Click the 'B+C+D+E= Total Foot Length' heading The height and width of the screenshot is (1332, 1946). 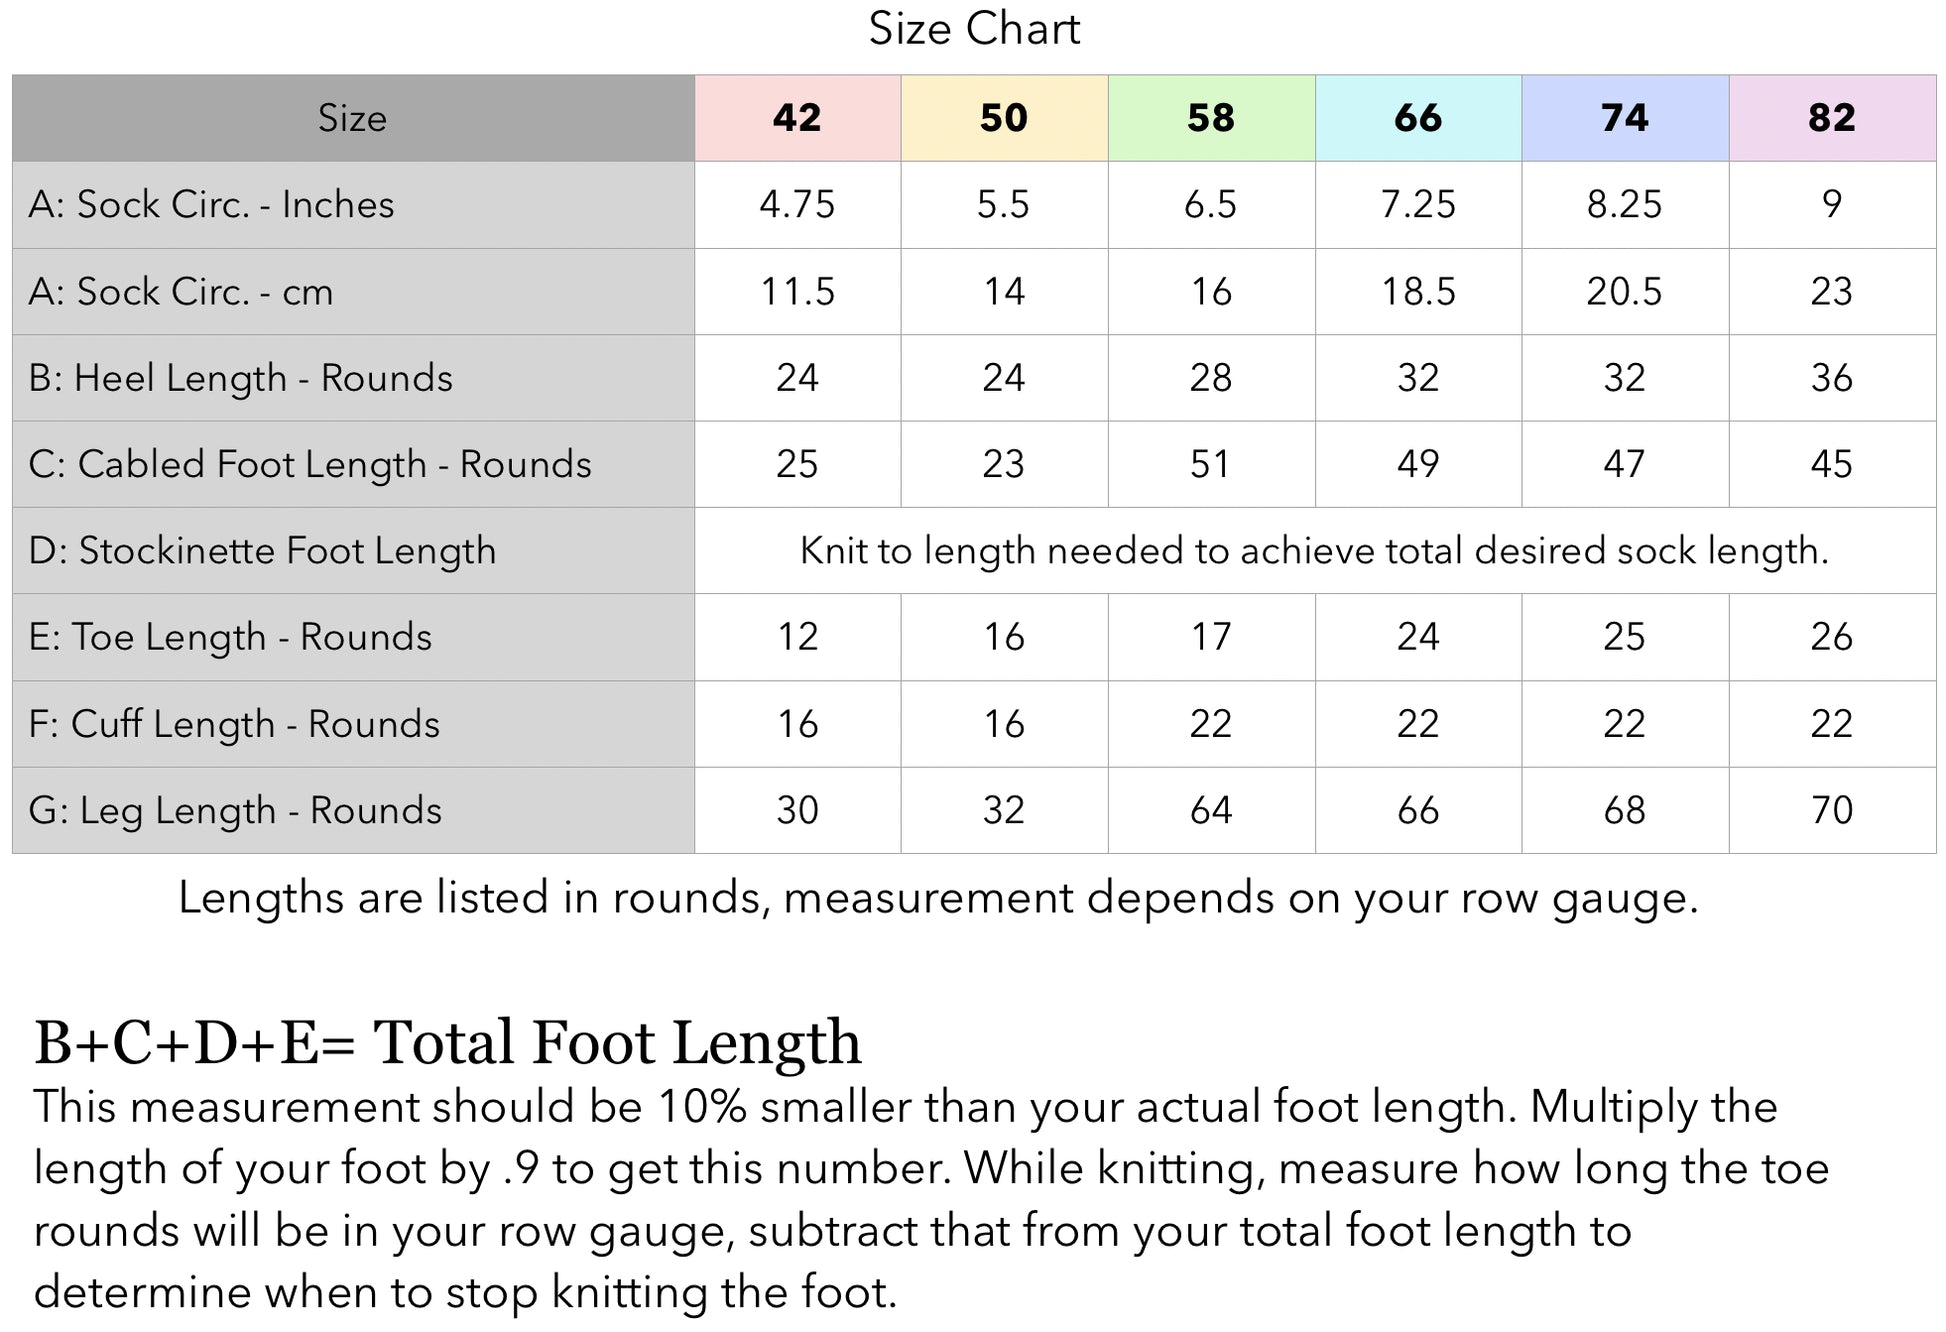tap(448, 1042)
